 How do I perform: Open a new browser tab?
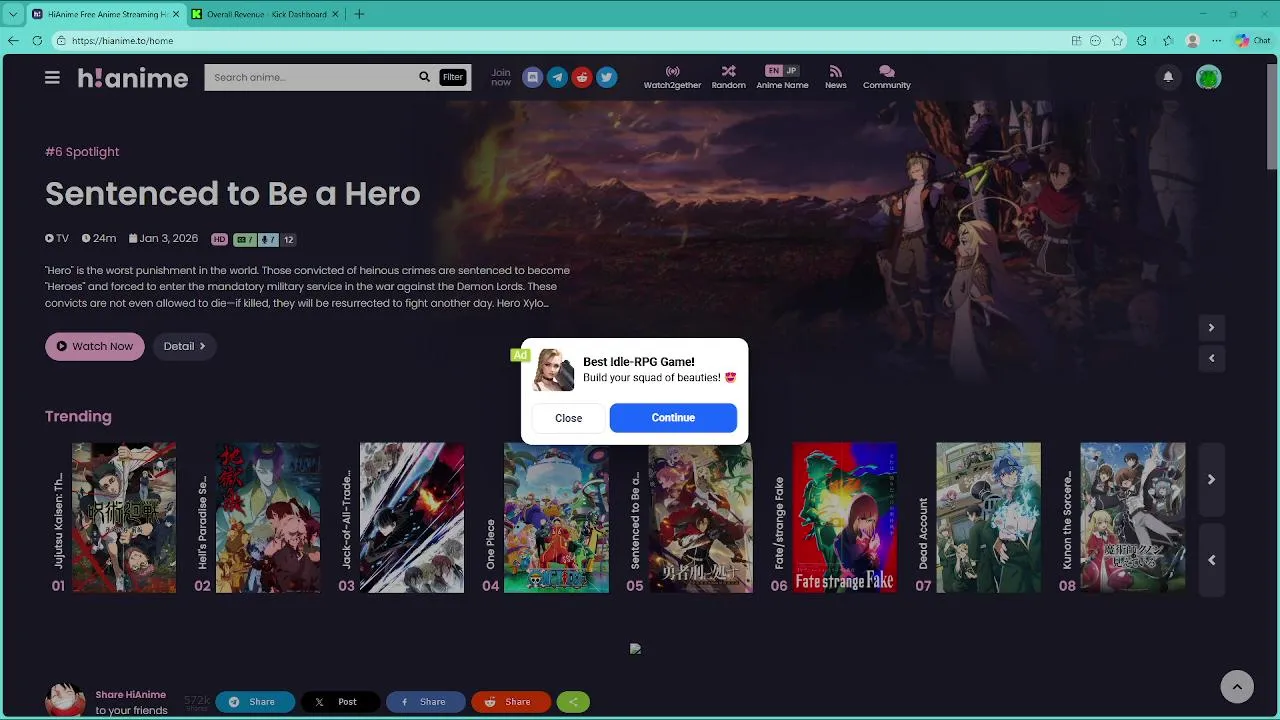coord(359,14)
